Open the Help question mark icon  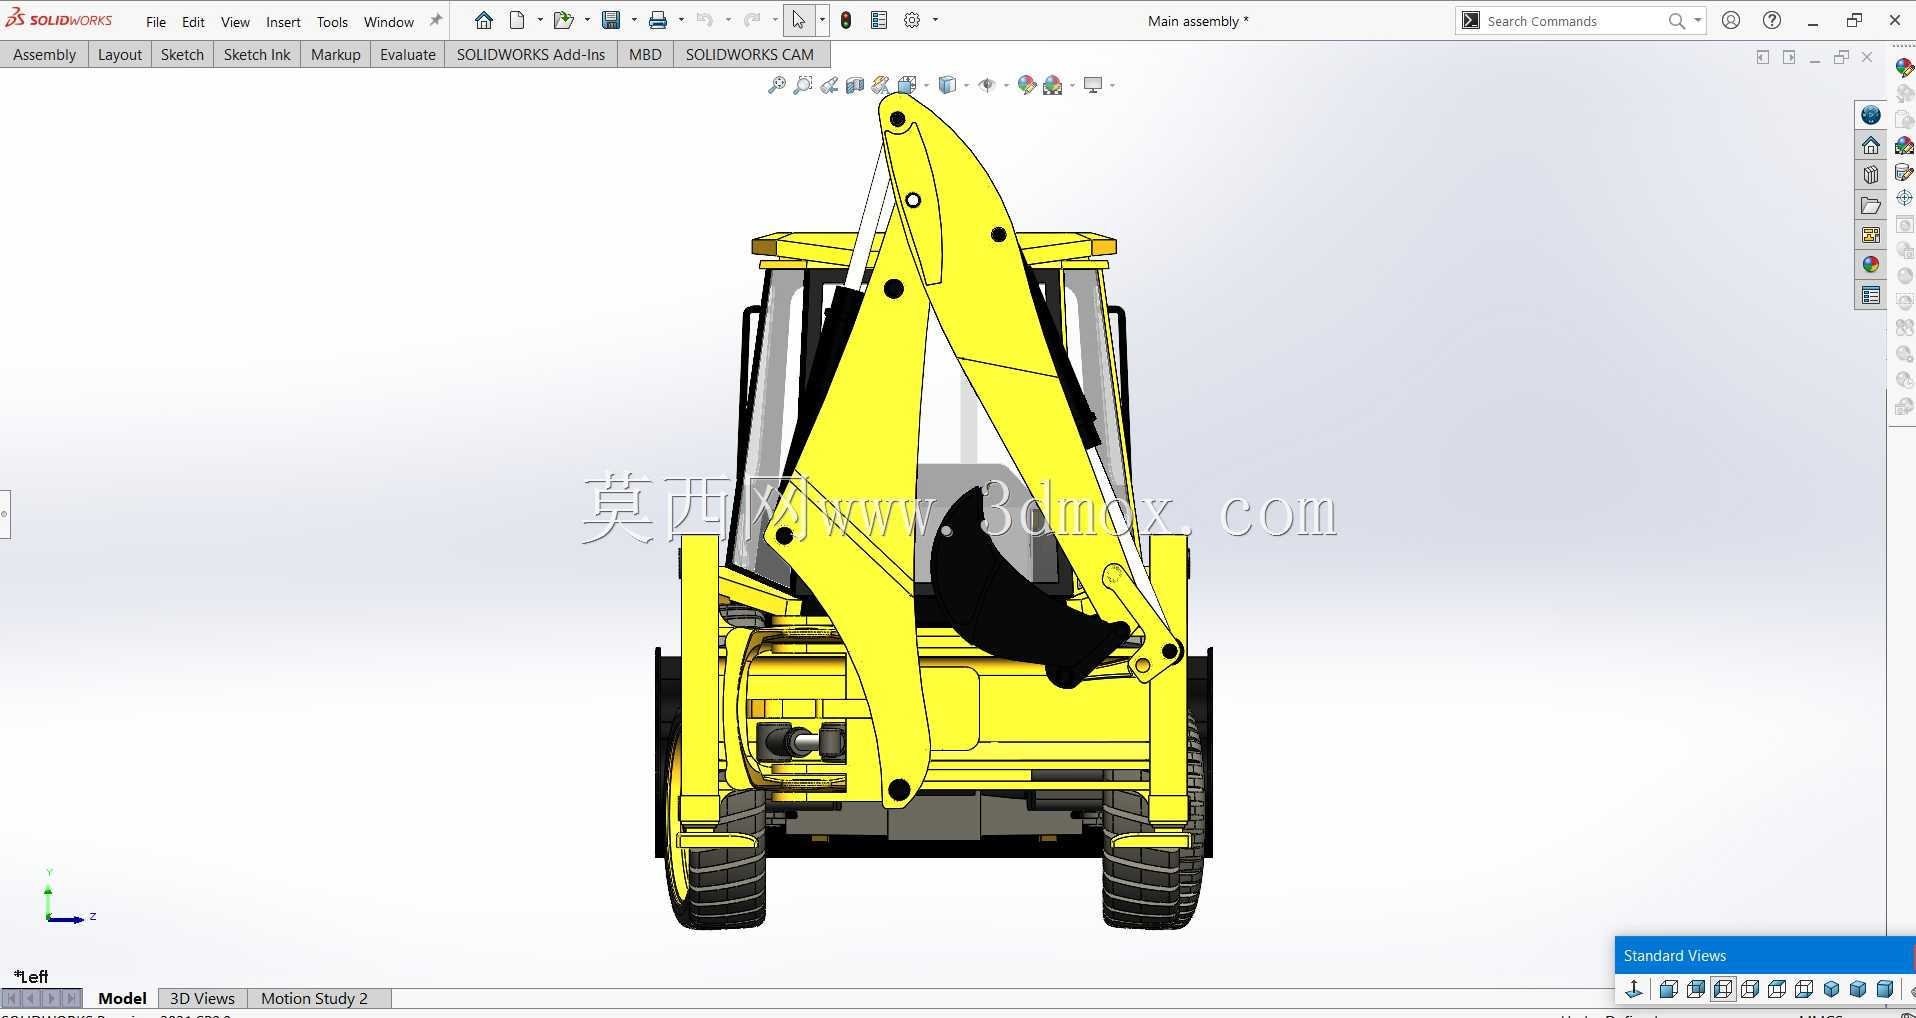(1772, 20)
